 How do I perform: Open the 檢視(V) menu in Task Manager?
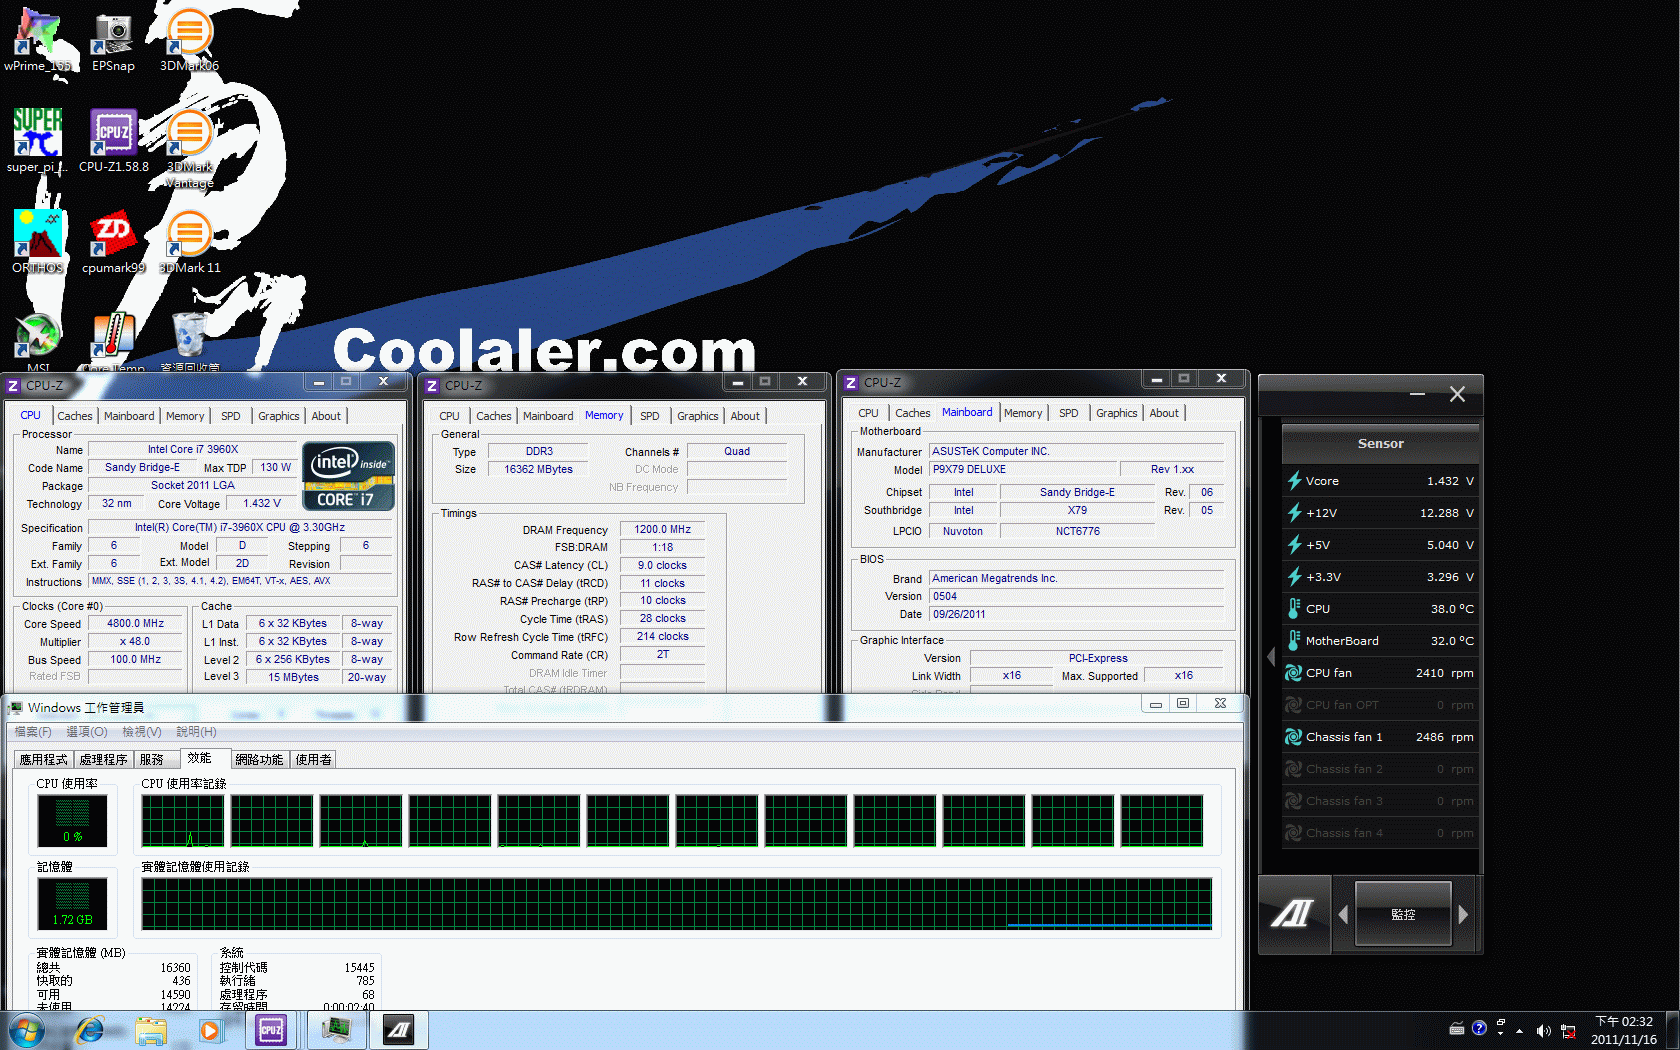tap(142, 732)
